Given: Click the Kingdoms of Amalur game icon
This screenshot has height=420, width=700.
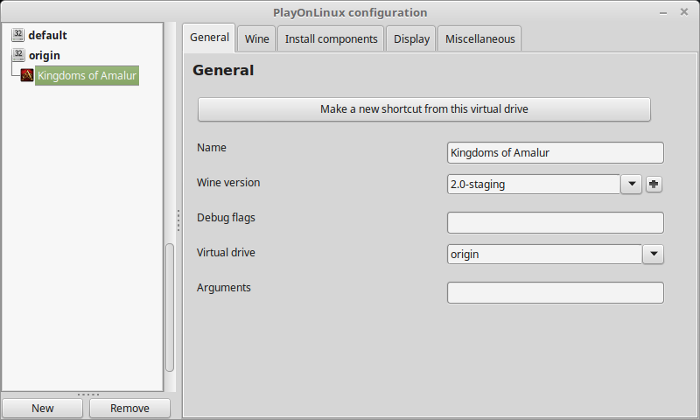Looking at the screenshot, I should (x=27, y=75).
